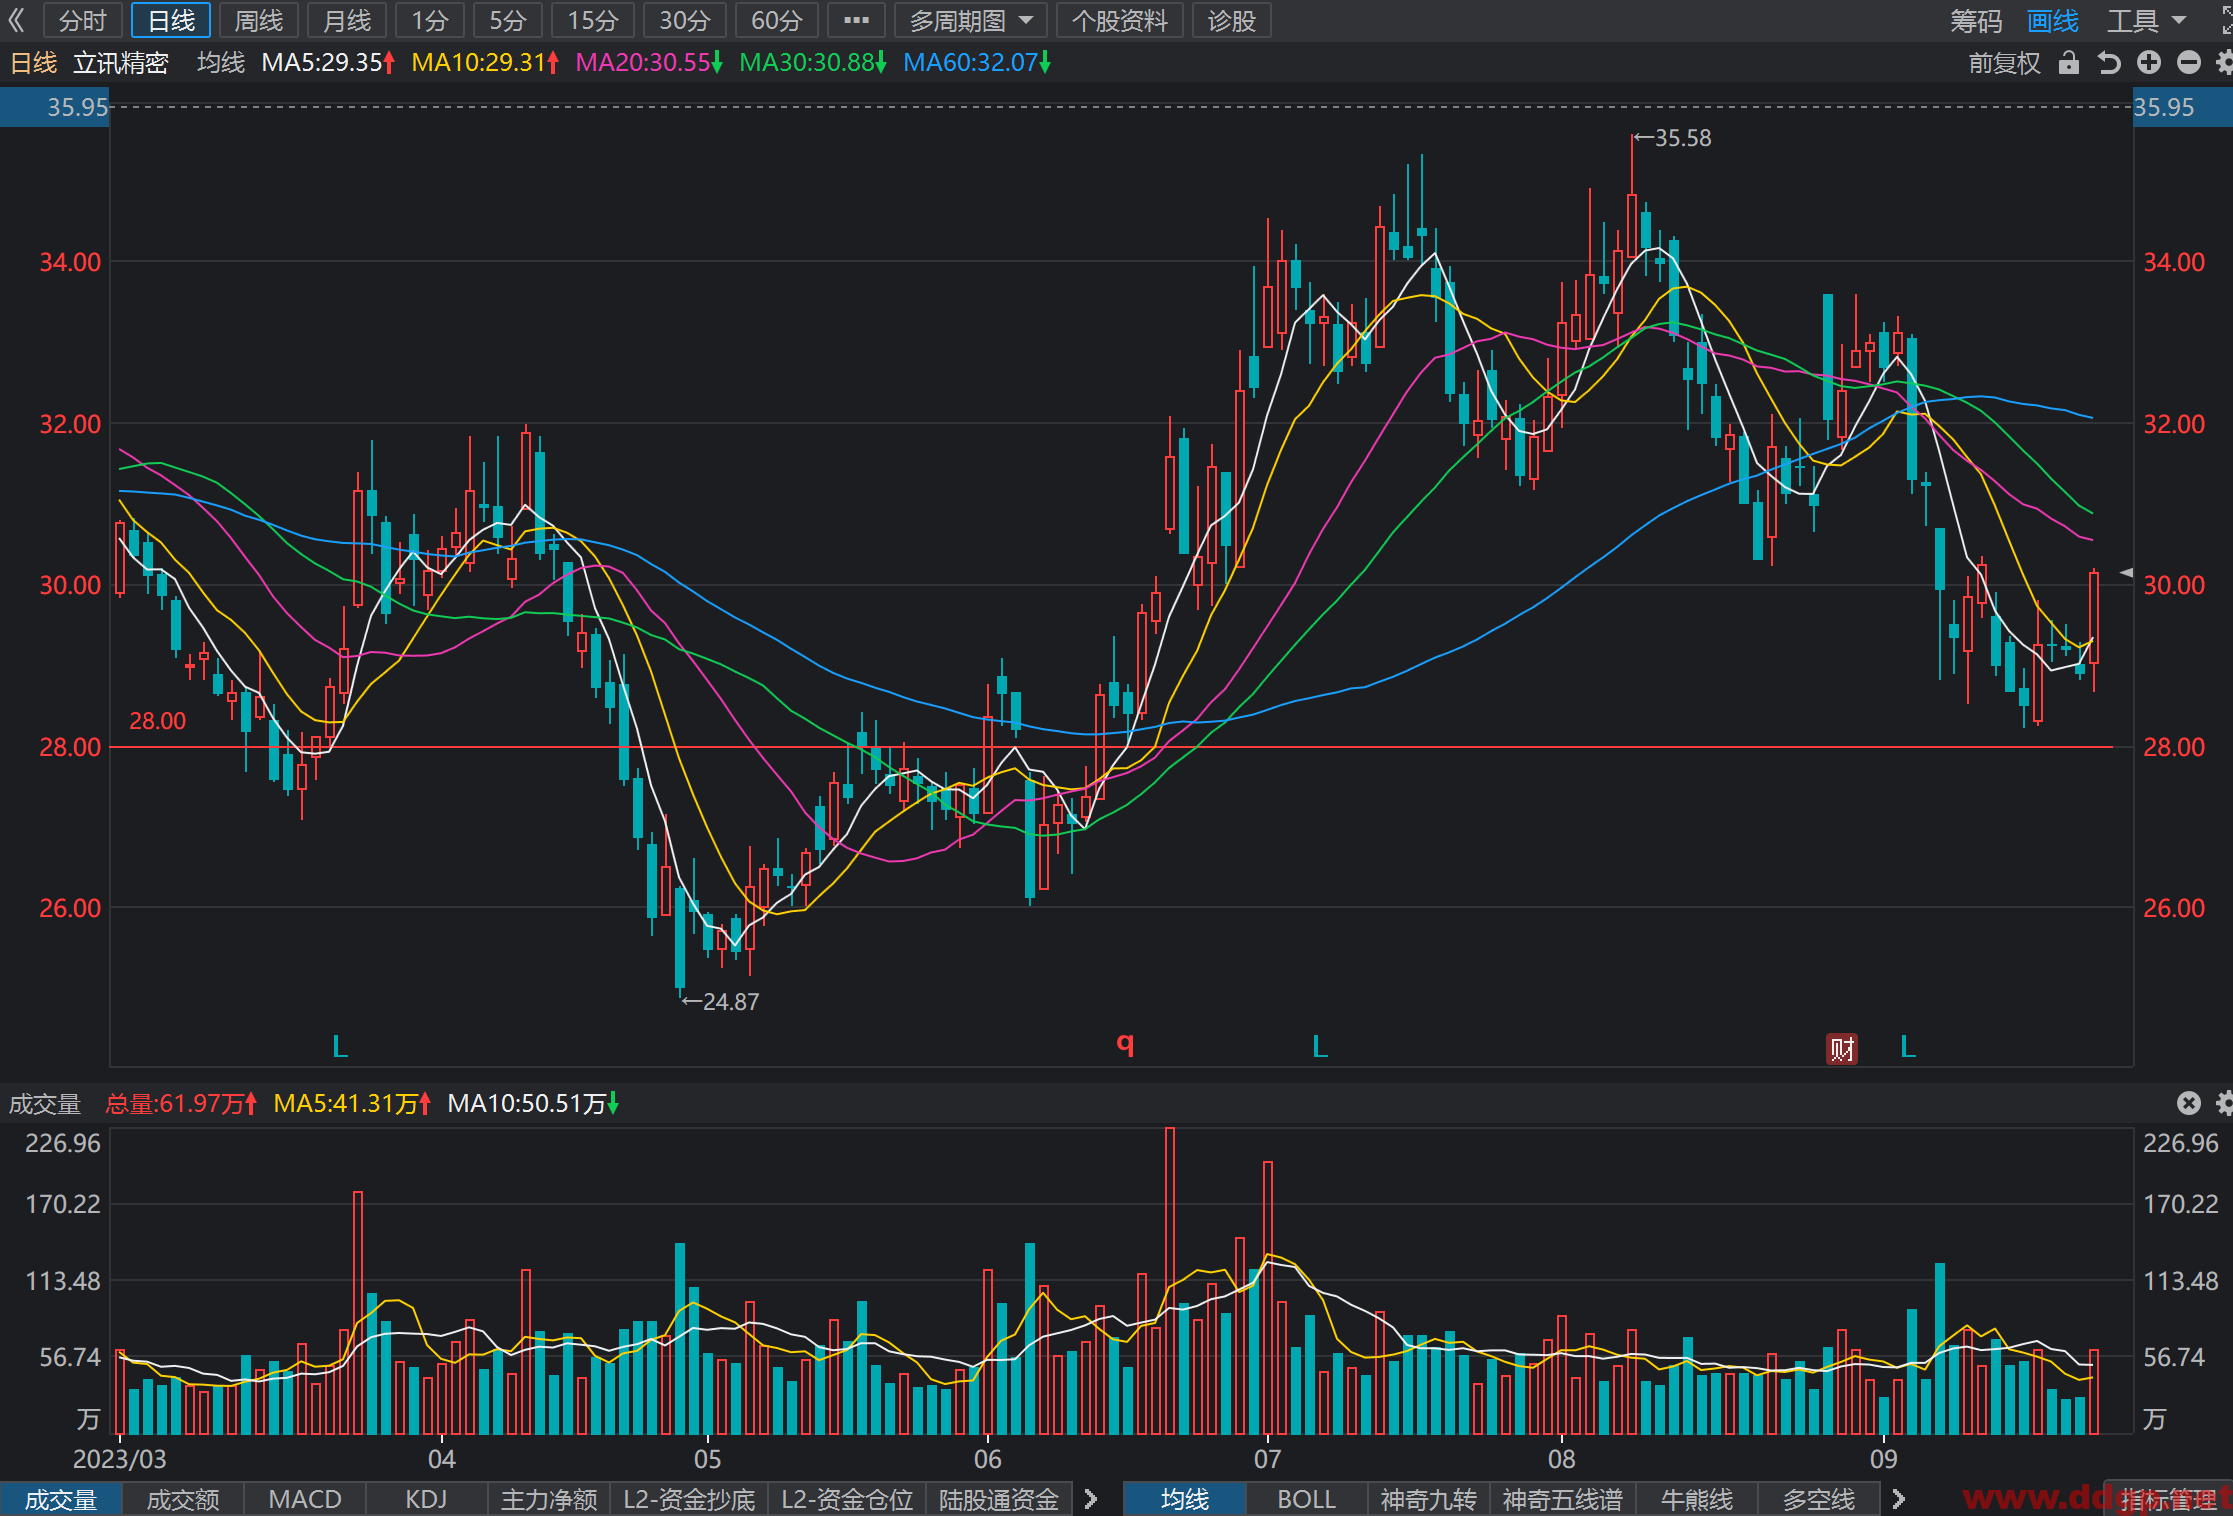Expand overlay tabs arrow after 多空线

(1898, 1499)
